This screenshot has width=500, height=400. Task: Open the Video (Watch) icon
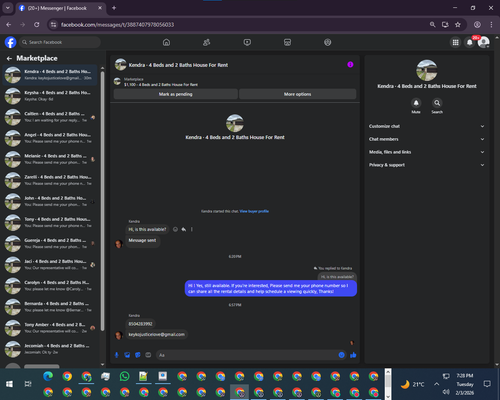click(x=247, y=42)
